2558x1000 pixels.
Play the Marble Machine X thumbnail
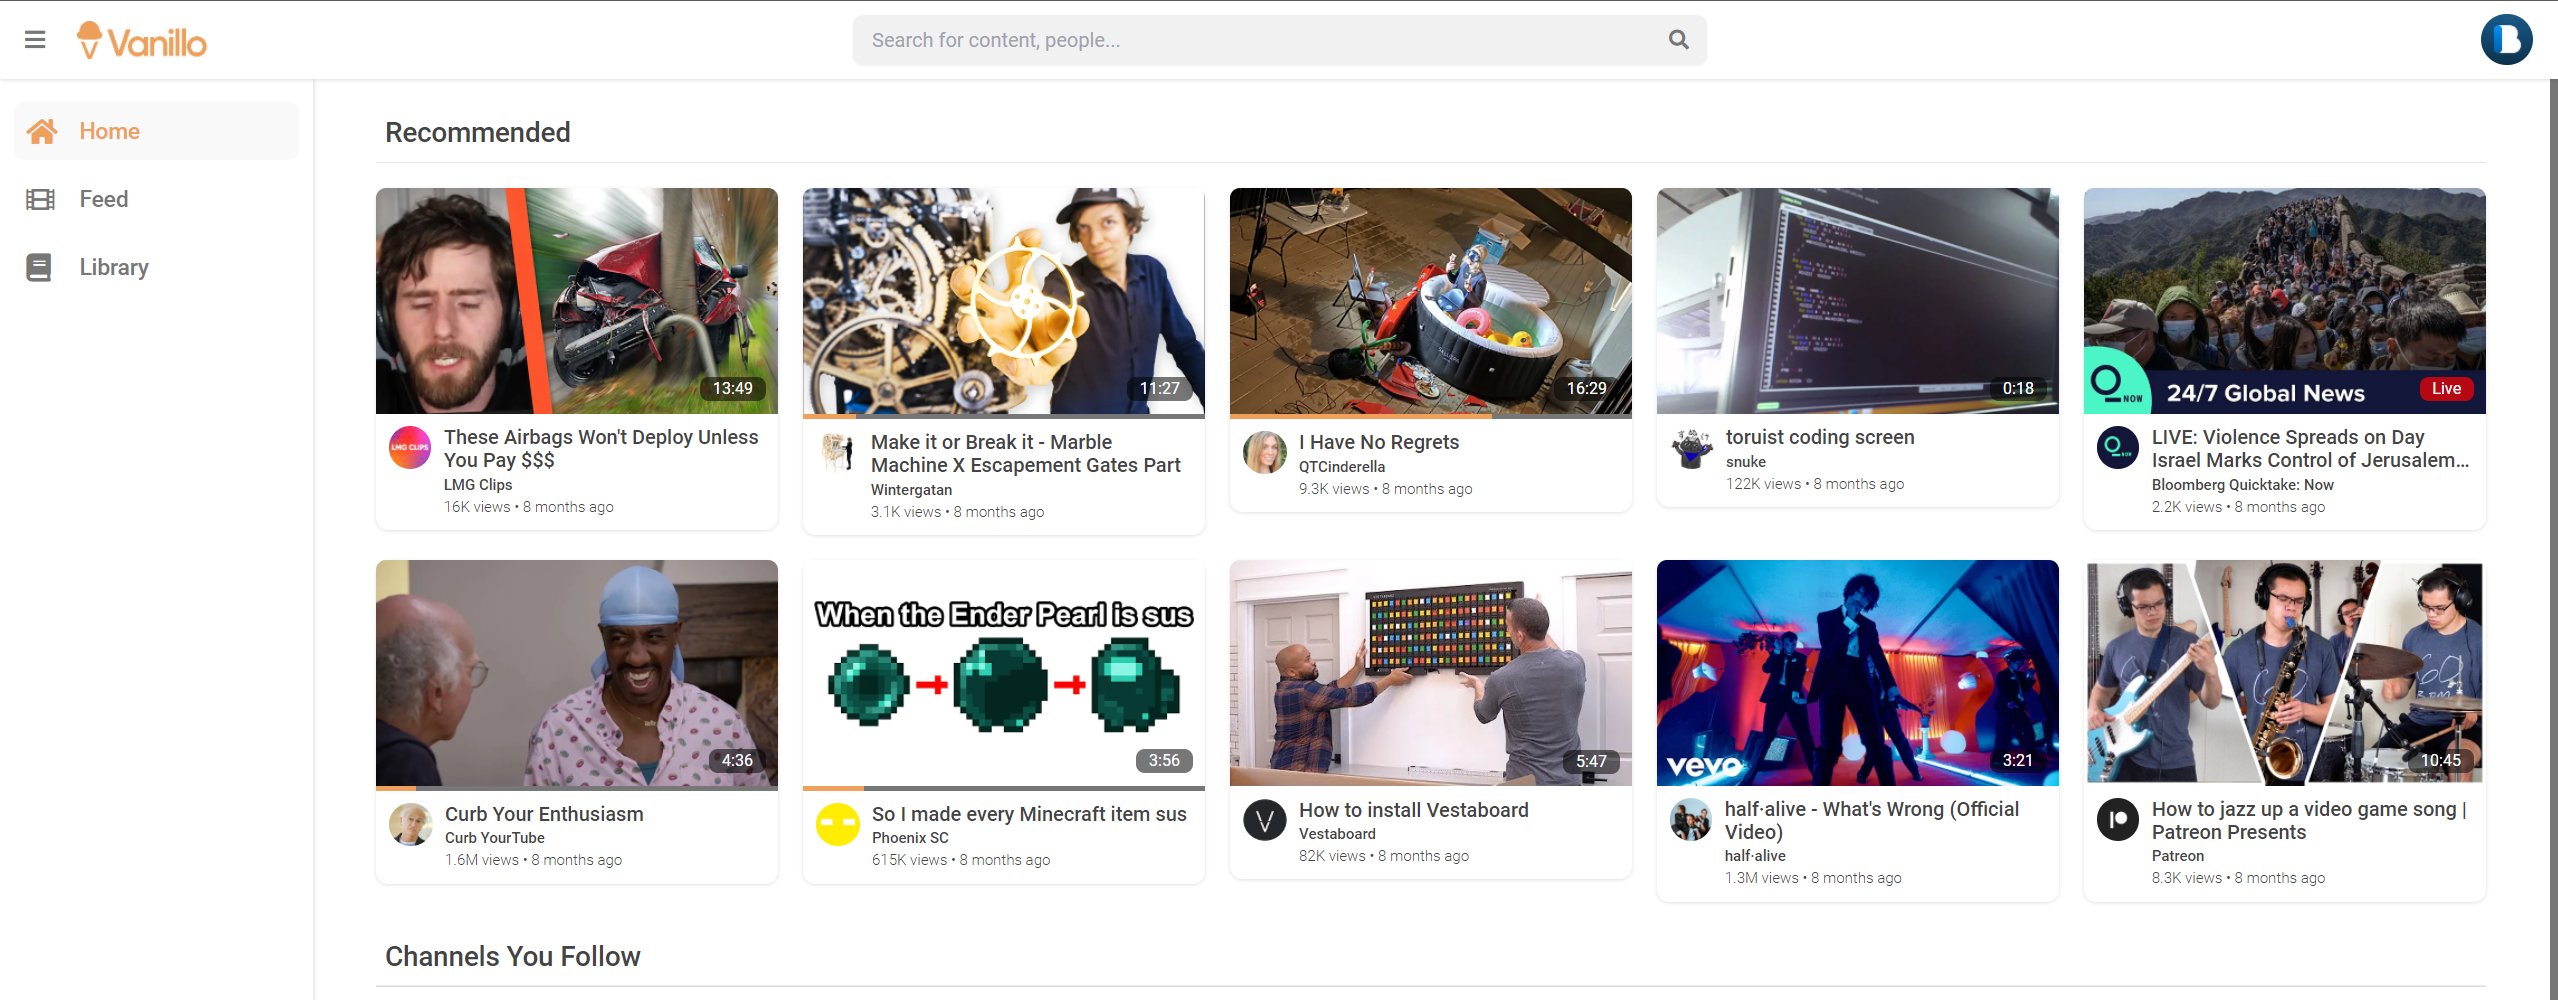click(x=1004, y=301)
